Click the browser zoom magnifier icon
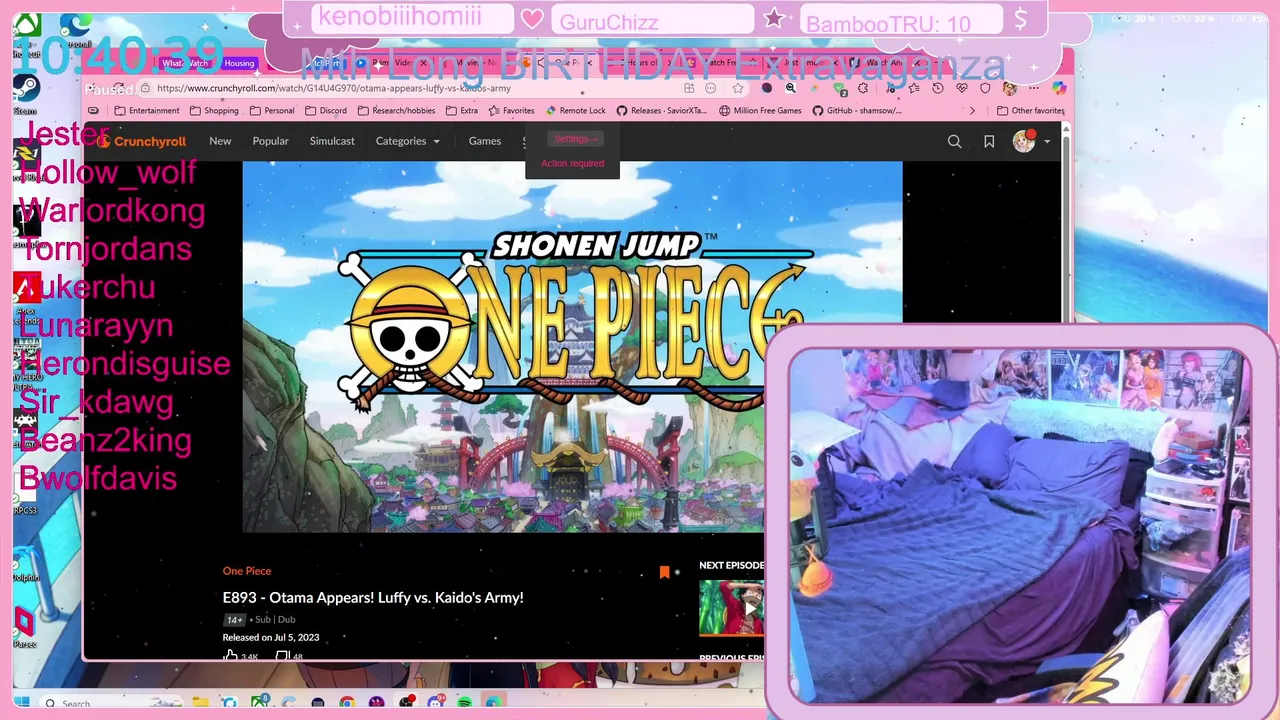1280x720 pixels. (x=790, y=88)
